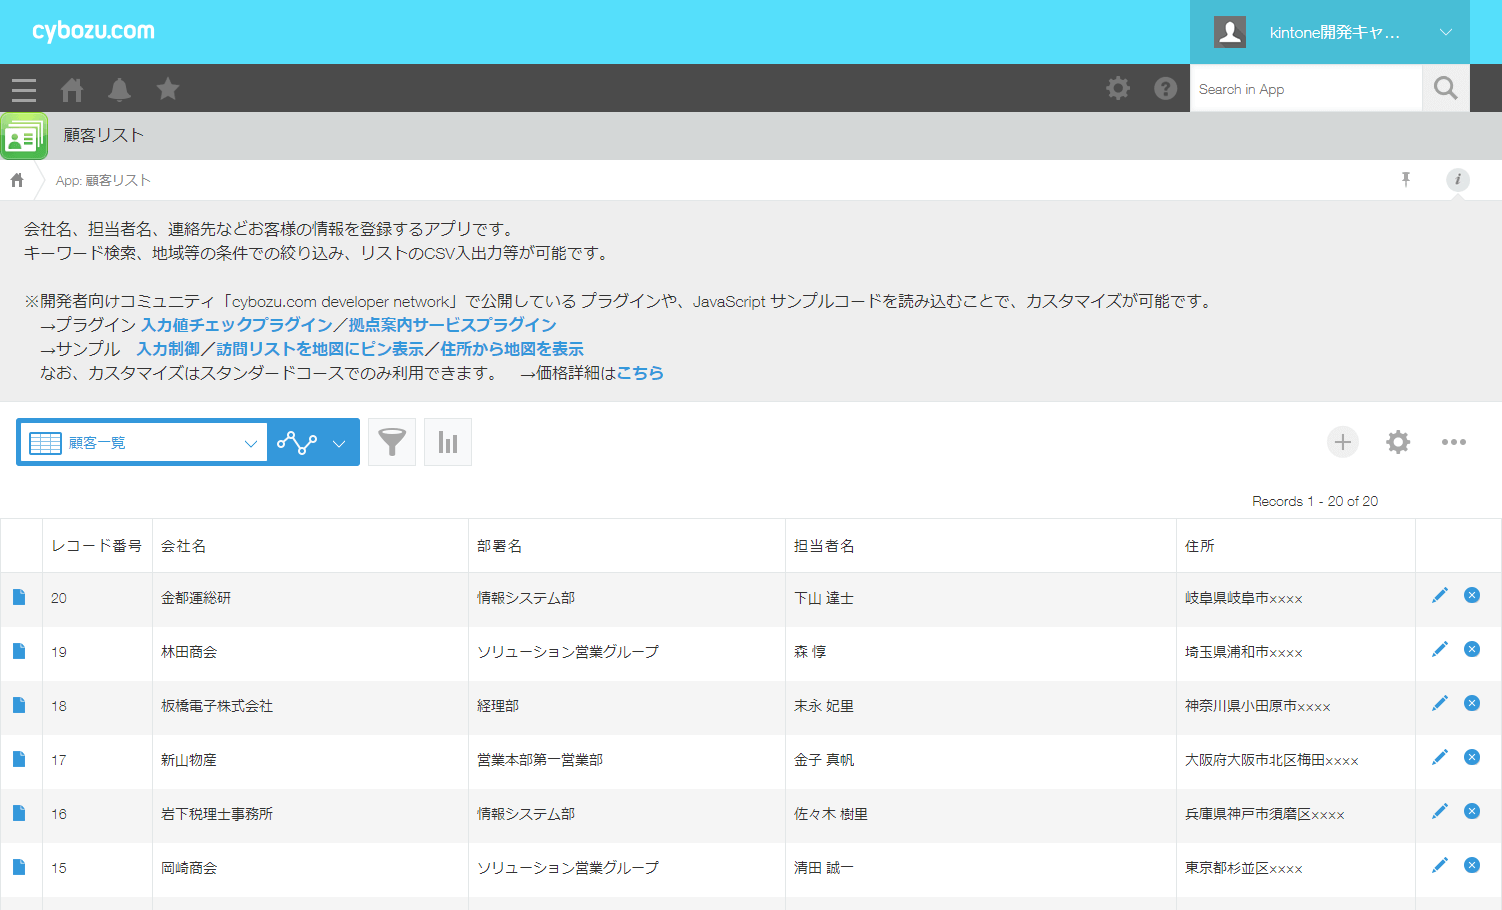This screenshot has width=1502, height=910.
Task: Open the hamburger main menu
Action: [24, 90]
